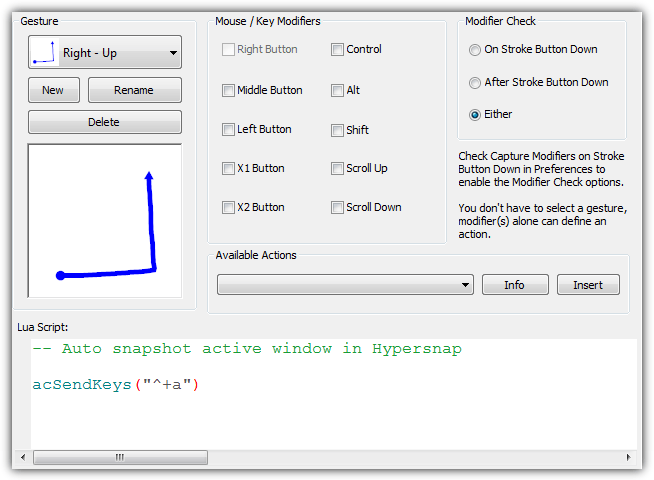Select After Stroke Button Down option

point(475,83)
